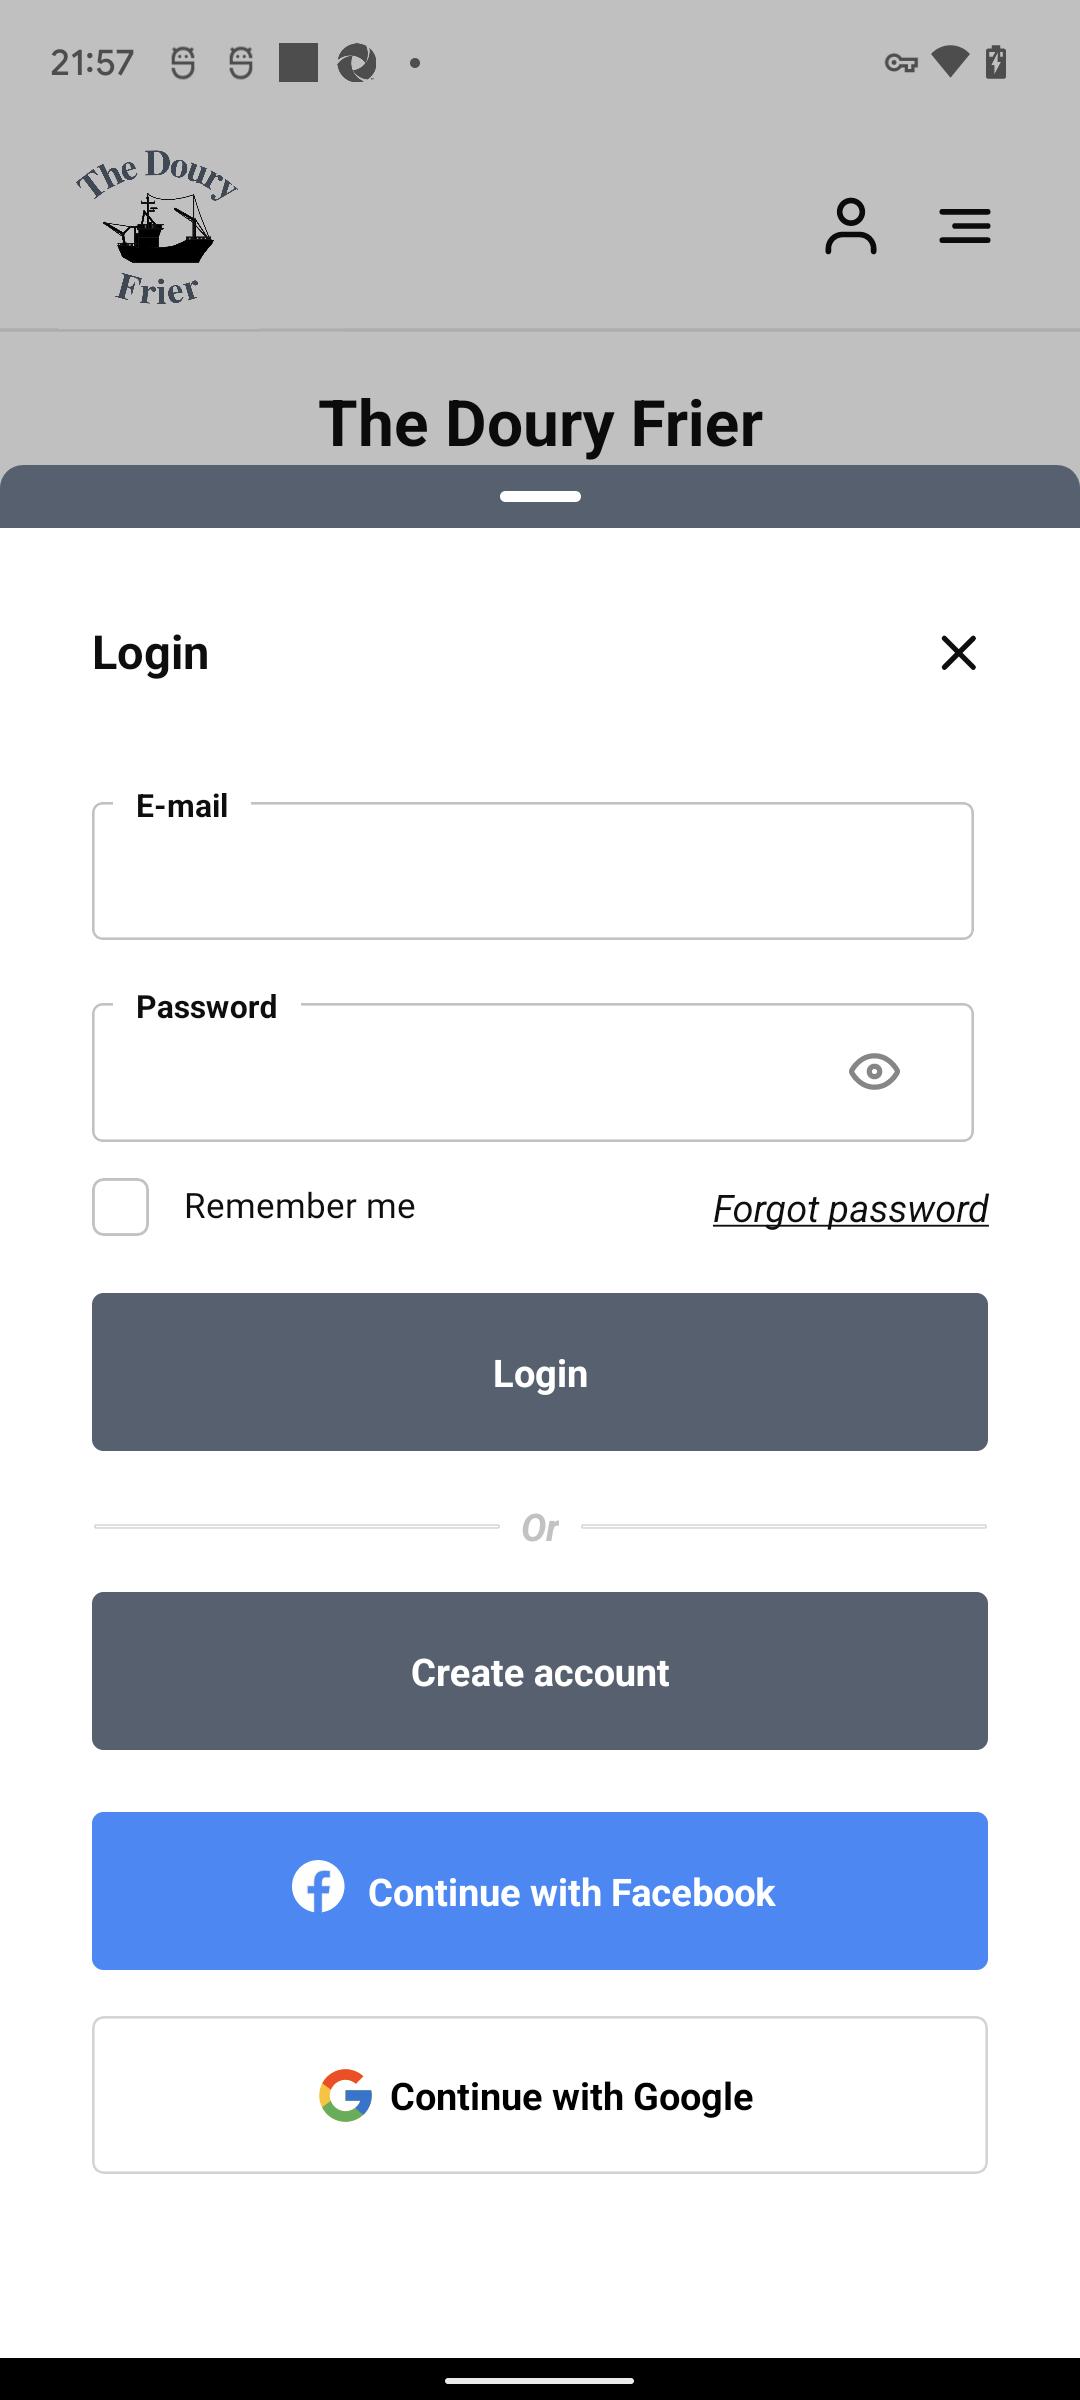Tap the Facebook logo icon
The width and height of the screenshot is (1080, 2400).
coord(318,1887)
